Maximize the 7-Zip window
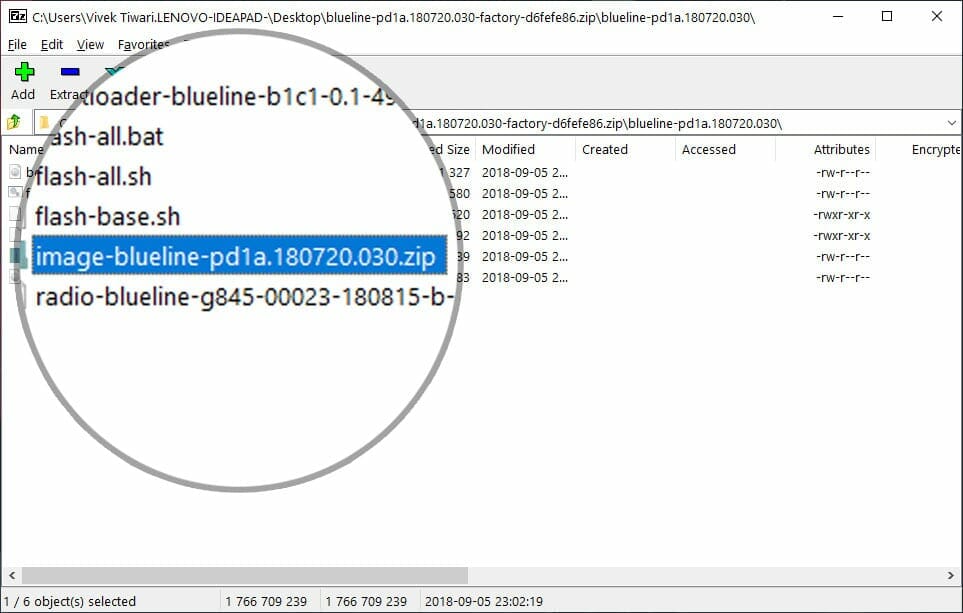The width and height of the screenshot is (963, 613). pos(886,17)
